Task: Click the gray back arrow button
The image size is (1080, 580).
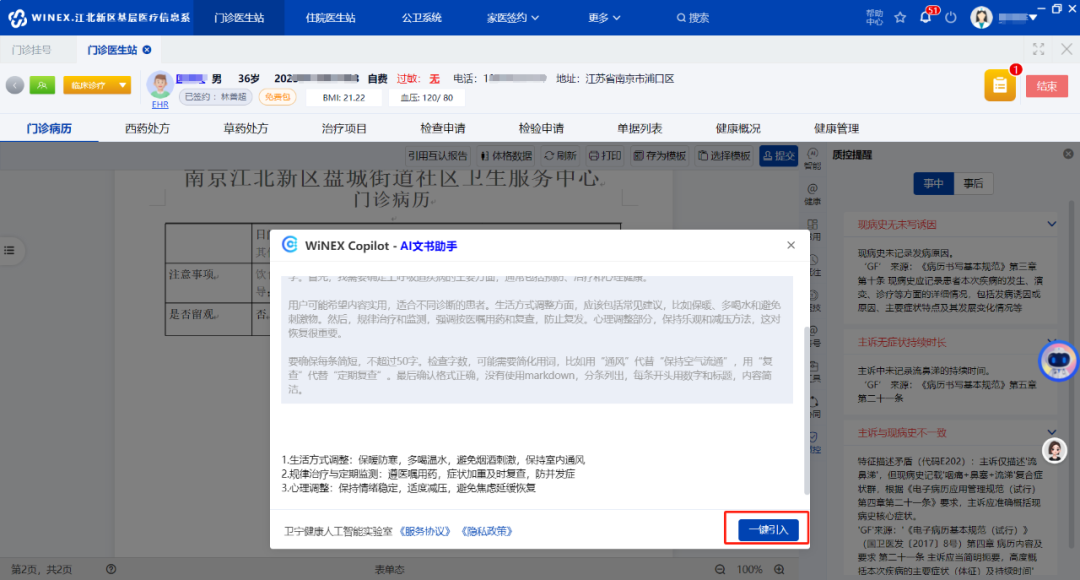Action: 14,85
